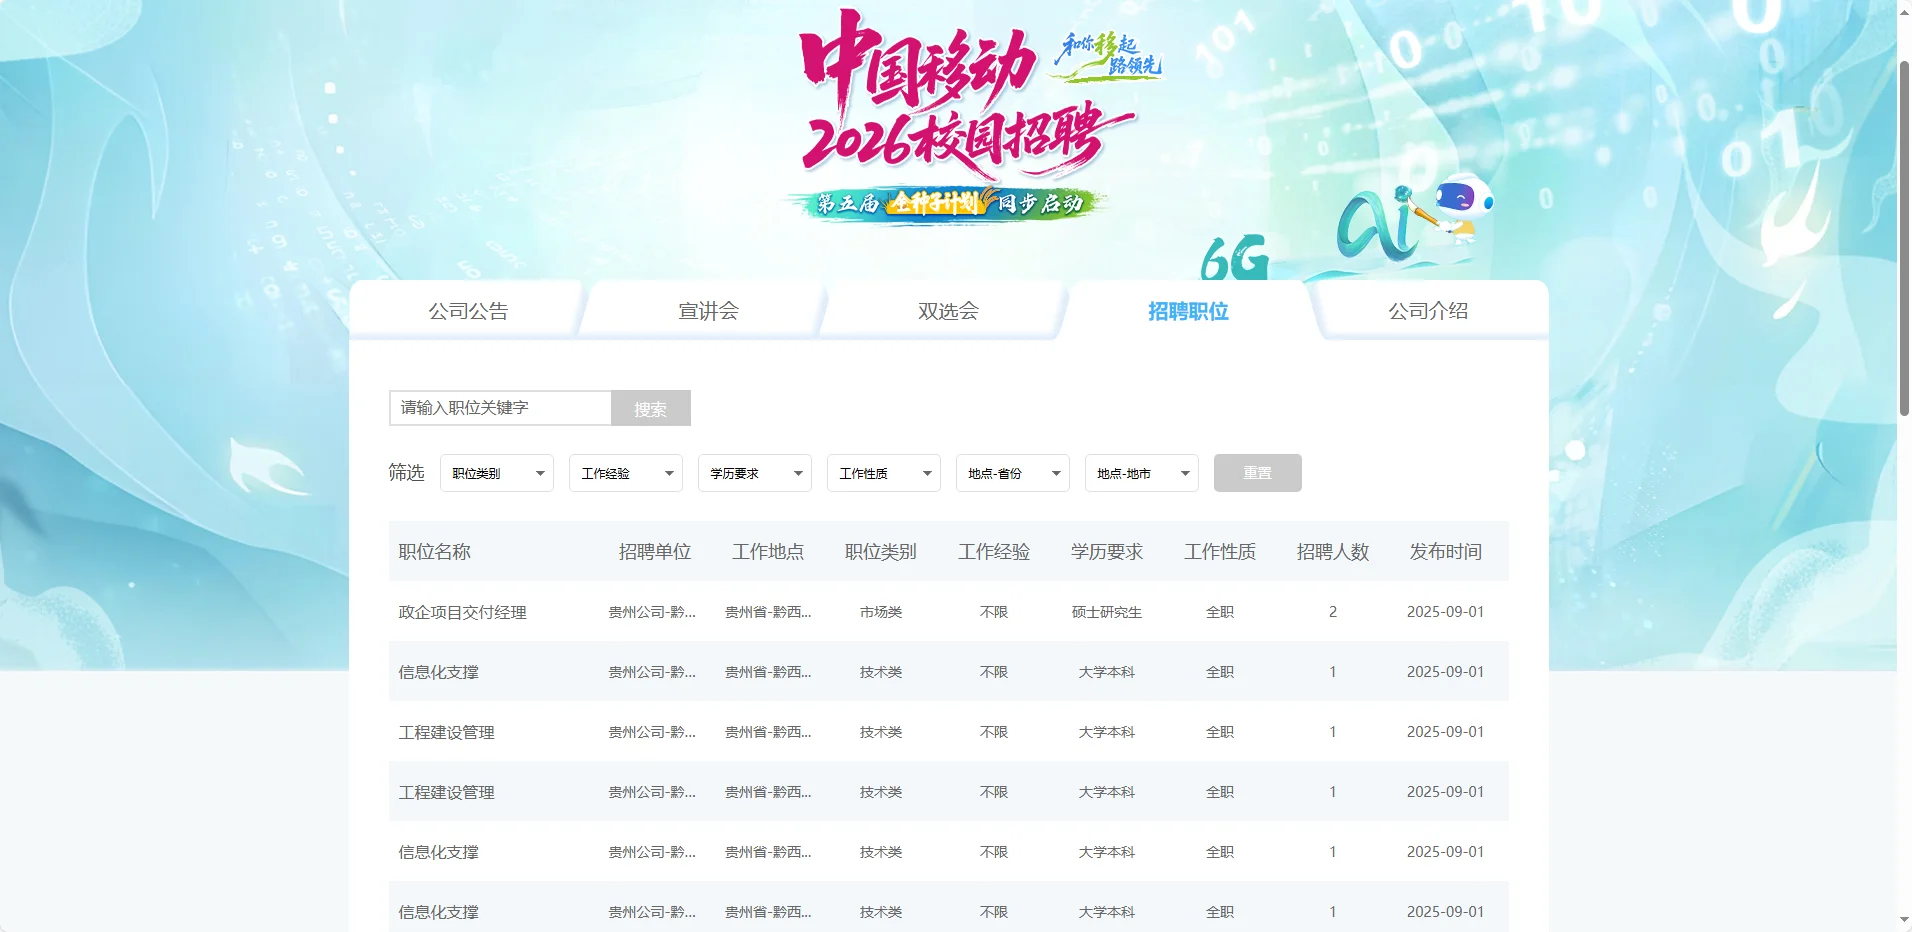Expand the 学历要求 dropdown
1912x932 pixels.
point(755,473)
